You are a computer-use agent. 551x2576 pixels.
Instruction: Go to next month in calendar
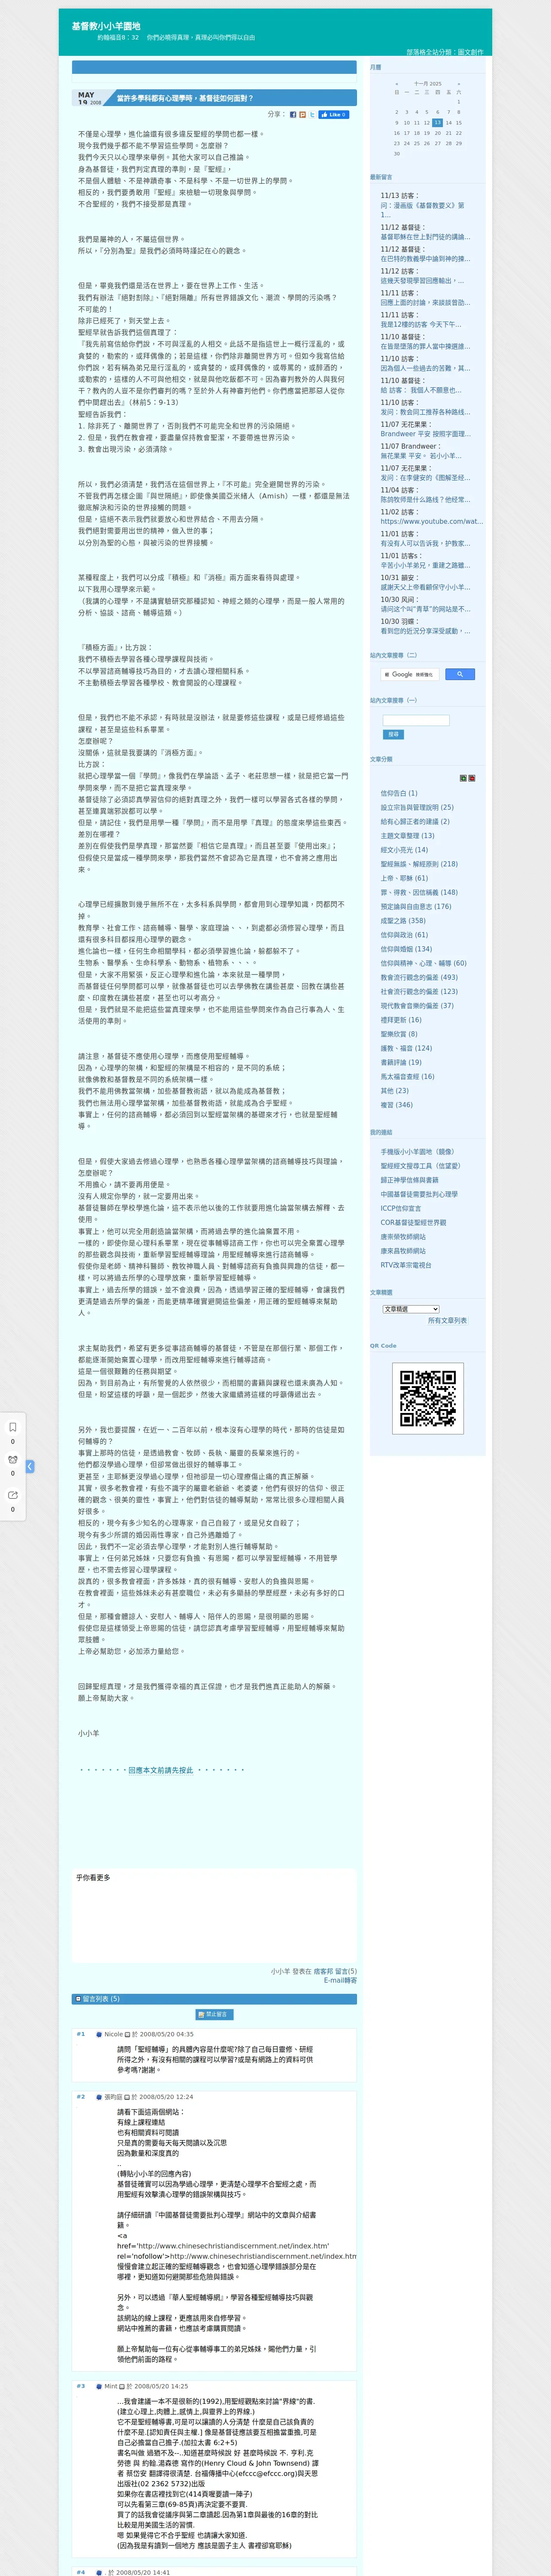pos(459,84)
